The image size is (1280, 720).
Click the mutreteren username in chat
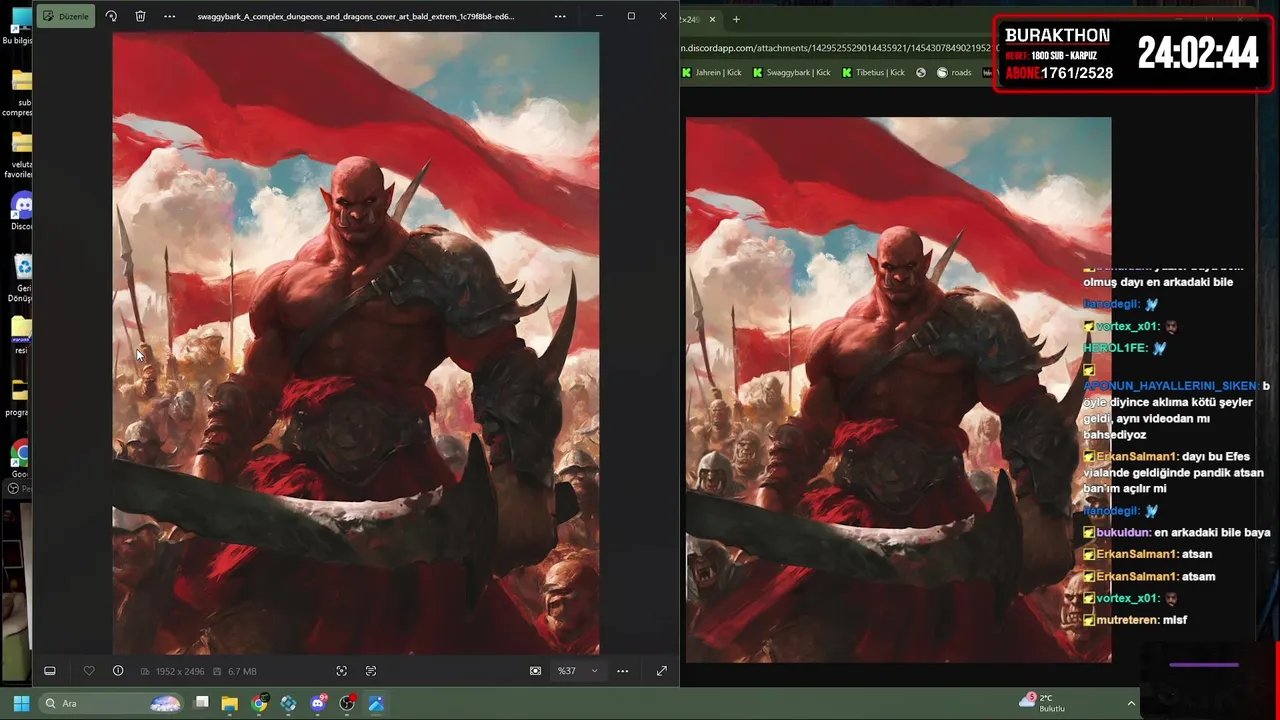(x=1128, y=620)
